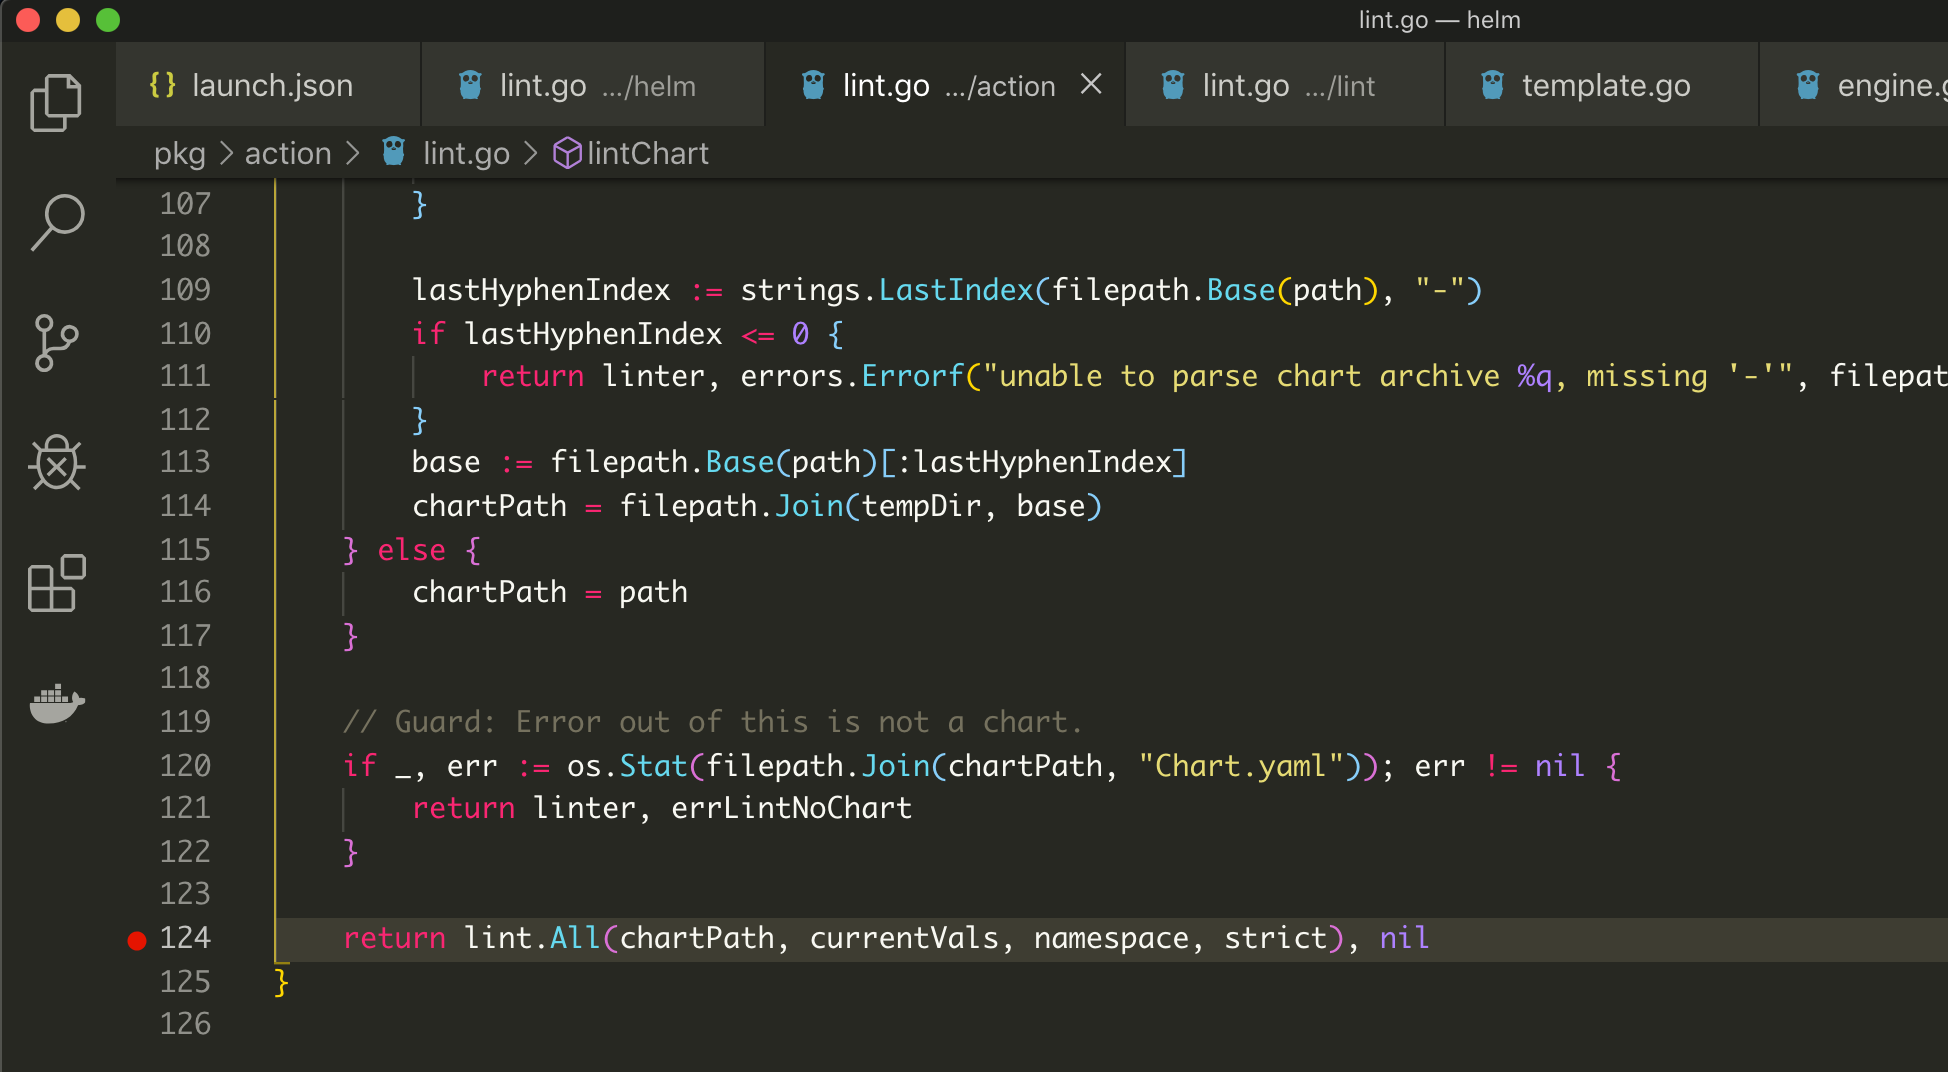Click lint.All call on line 124
This screenshot has width=1948, height=1072.
pyautogui.click(x=532, y=938)
